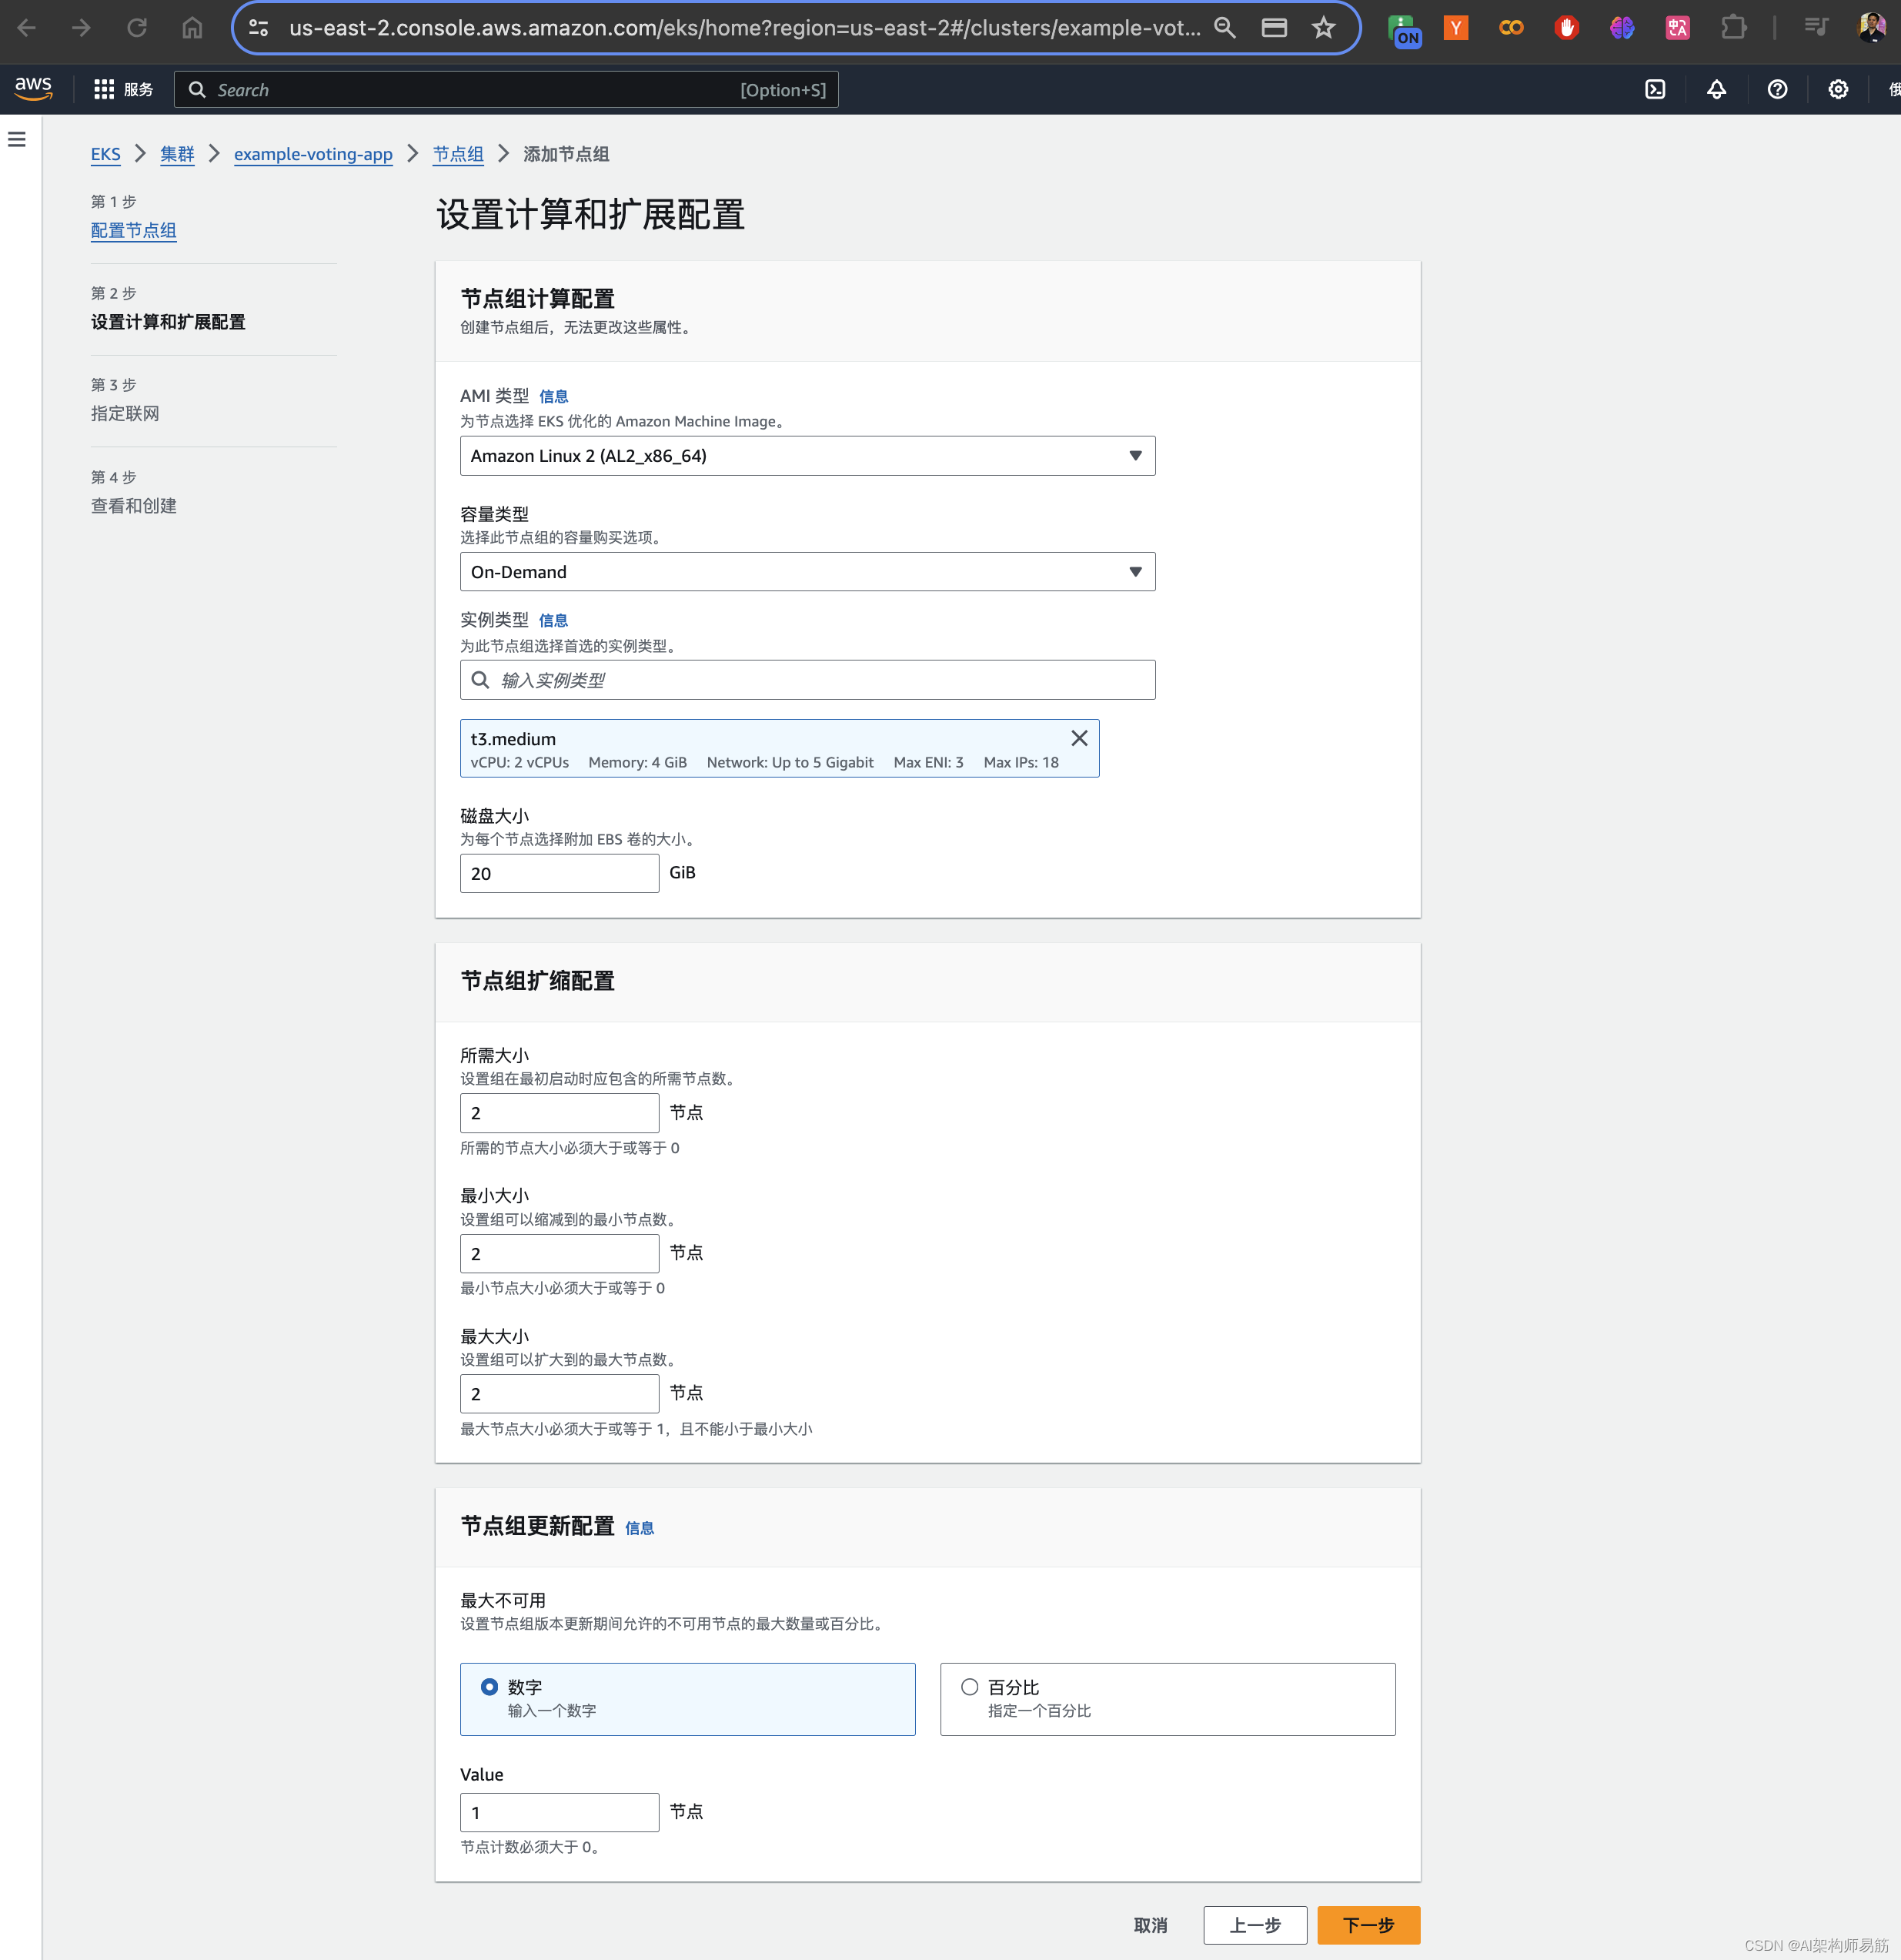Open the translate extension icon

[x=1677, y=28]
